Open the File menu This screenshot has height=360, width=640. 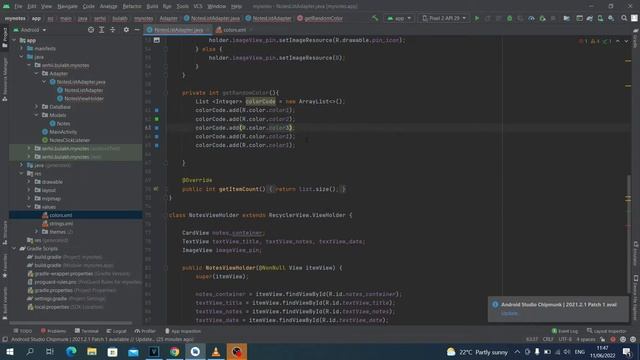tap(18, 6)
